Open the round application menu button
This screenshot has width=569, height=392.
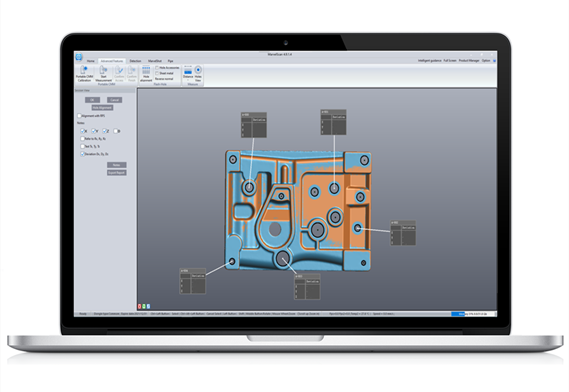[79, 57]
